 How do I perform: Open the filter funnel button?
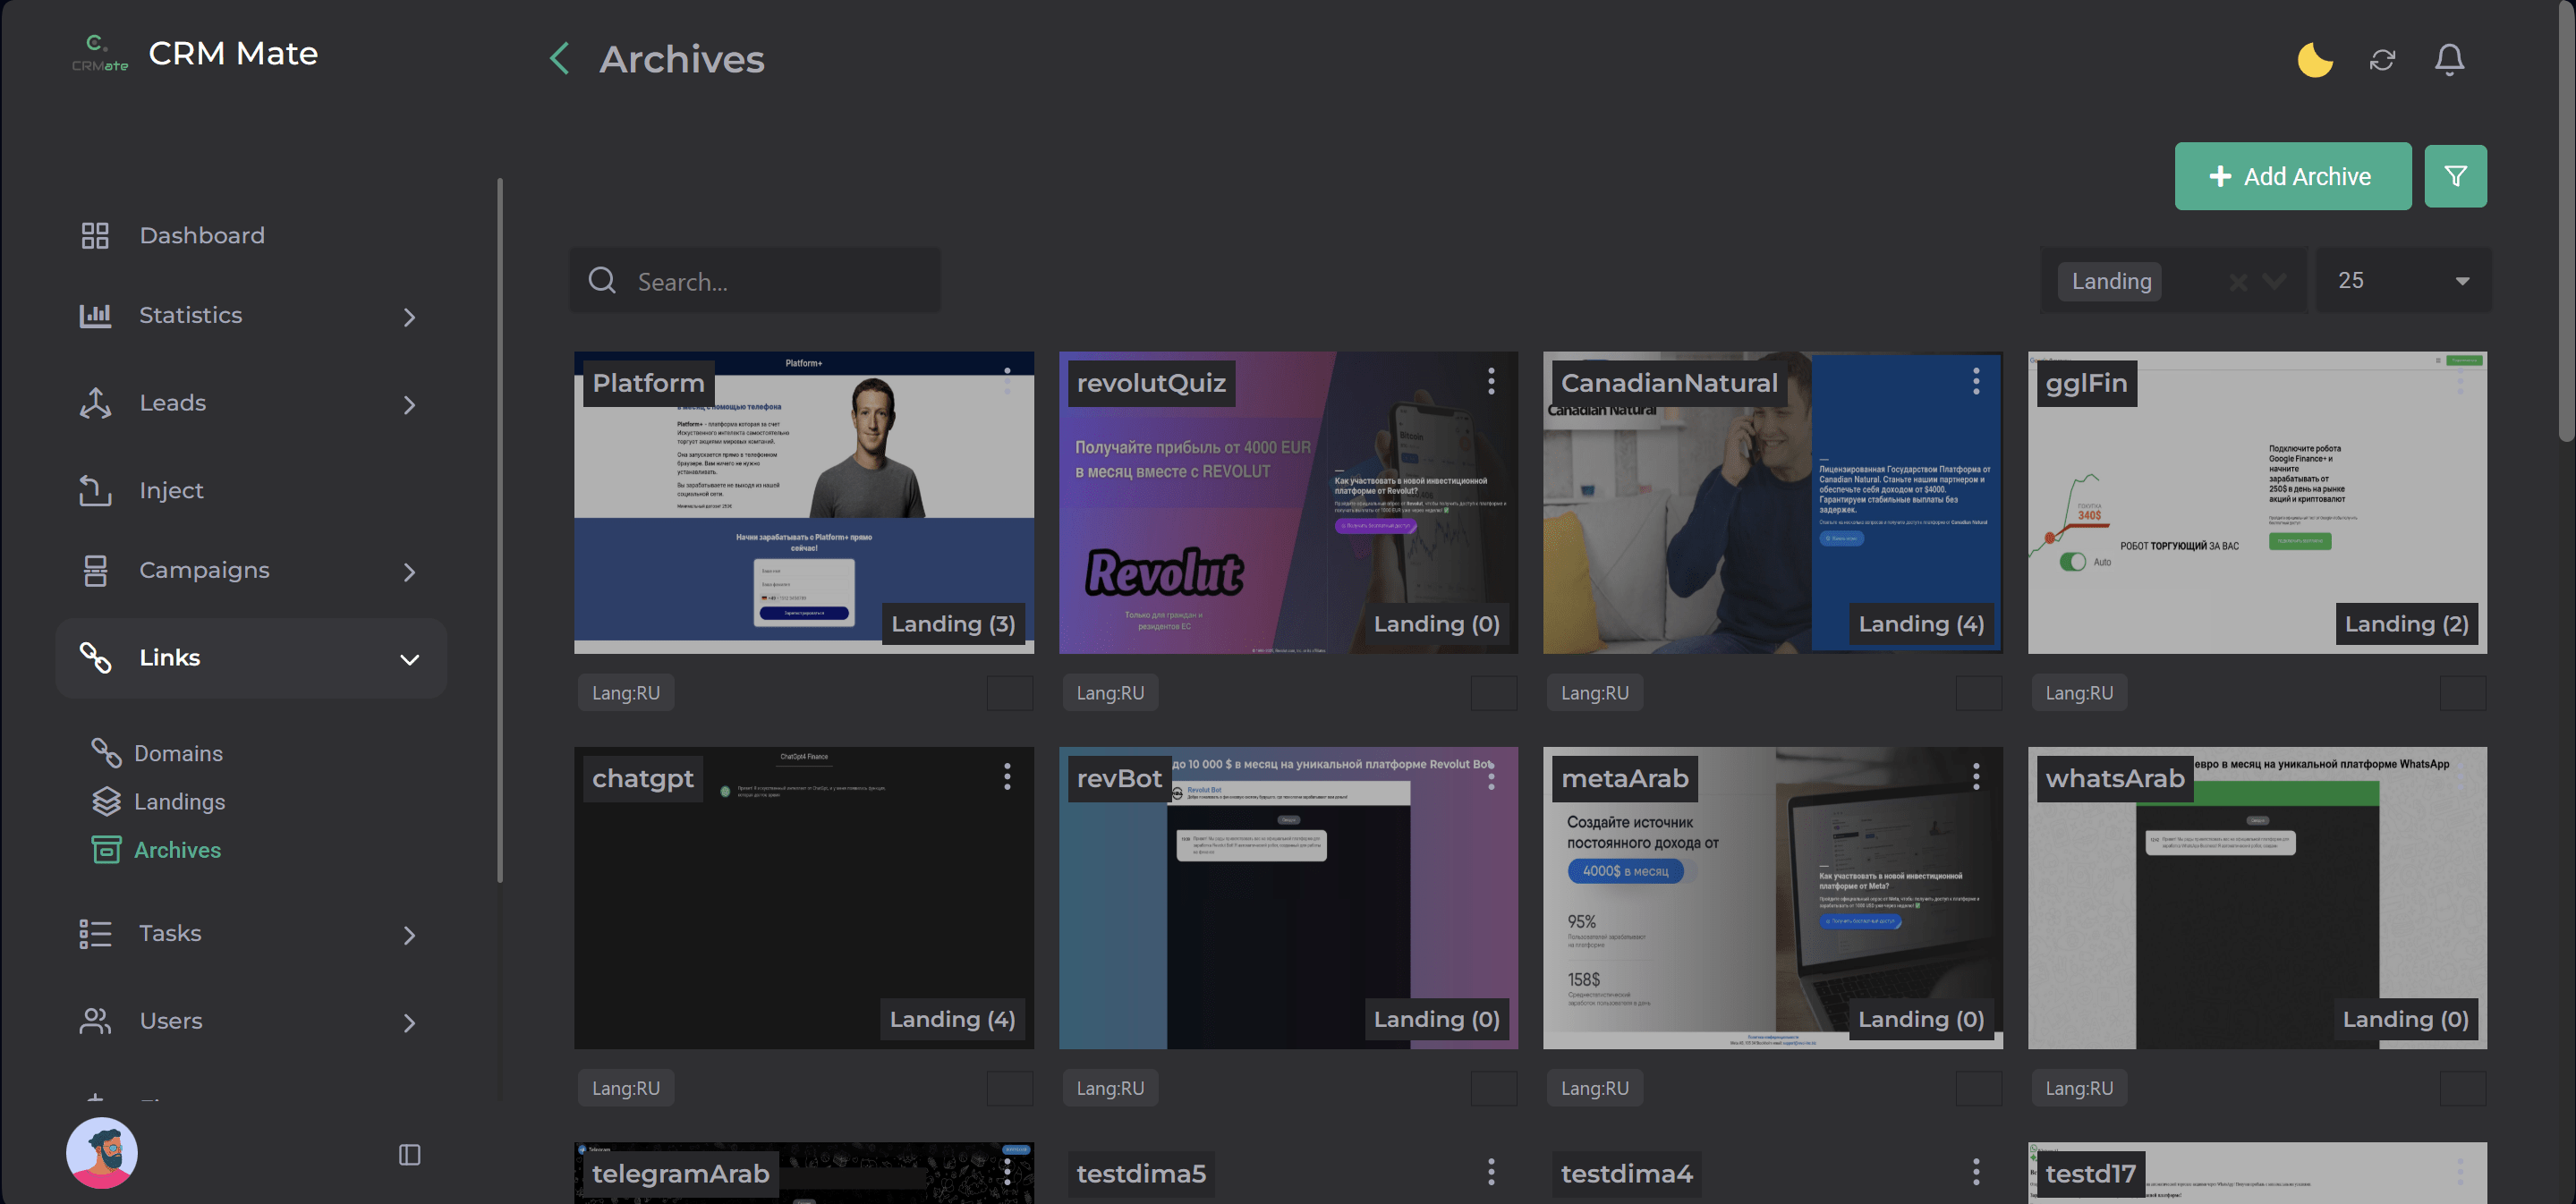click(2455, 176)
